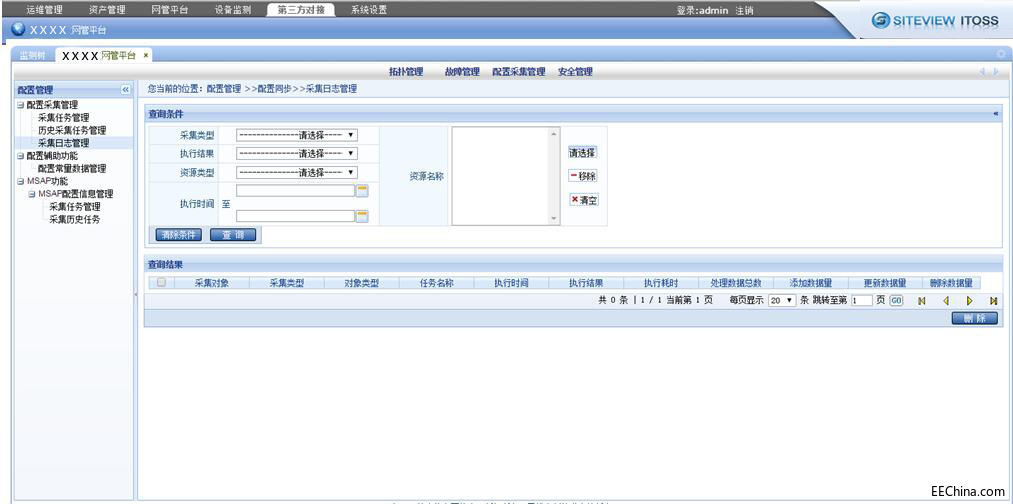Collapse the 配置管理 sidebar panel

[125, 90]
